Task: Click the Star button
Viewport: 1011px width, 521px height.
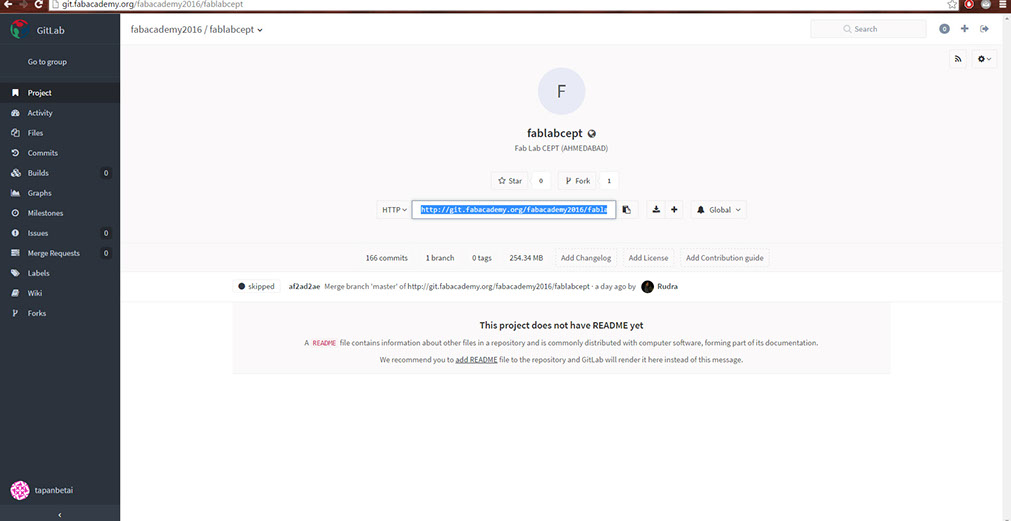Action: [x=510, y=181]
